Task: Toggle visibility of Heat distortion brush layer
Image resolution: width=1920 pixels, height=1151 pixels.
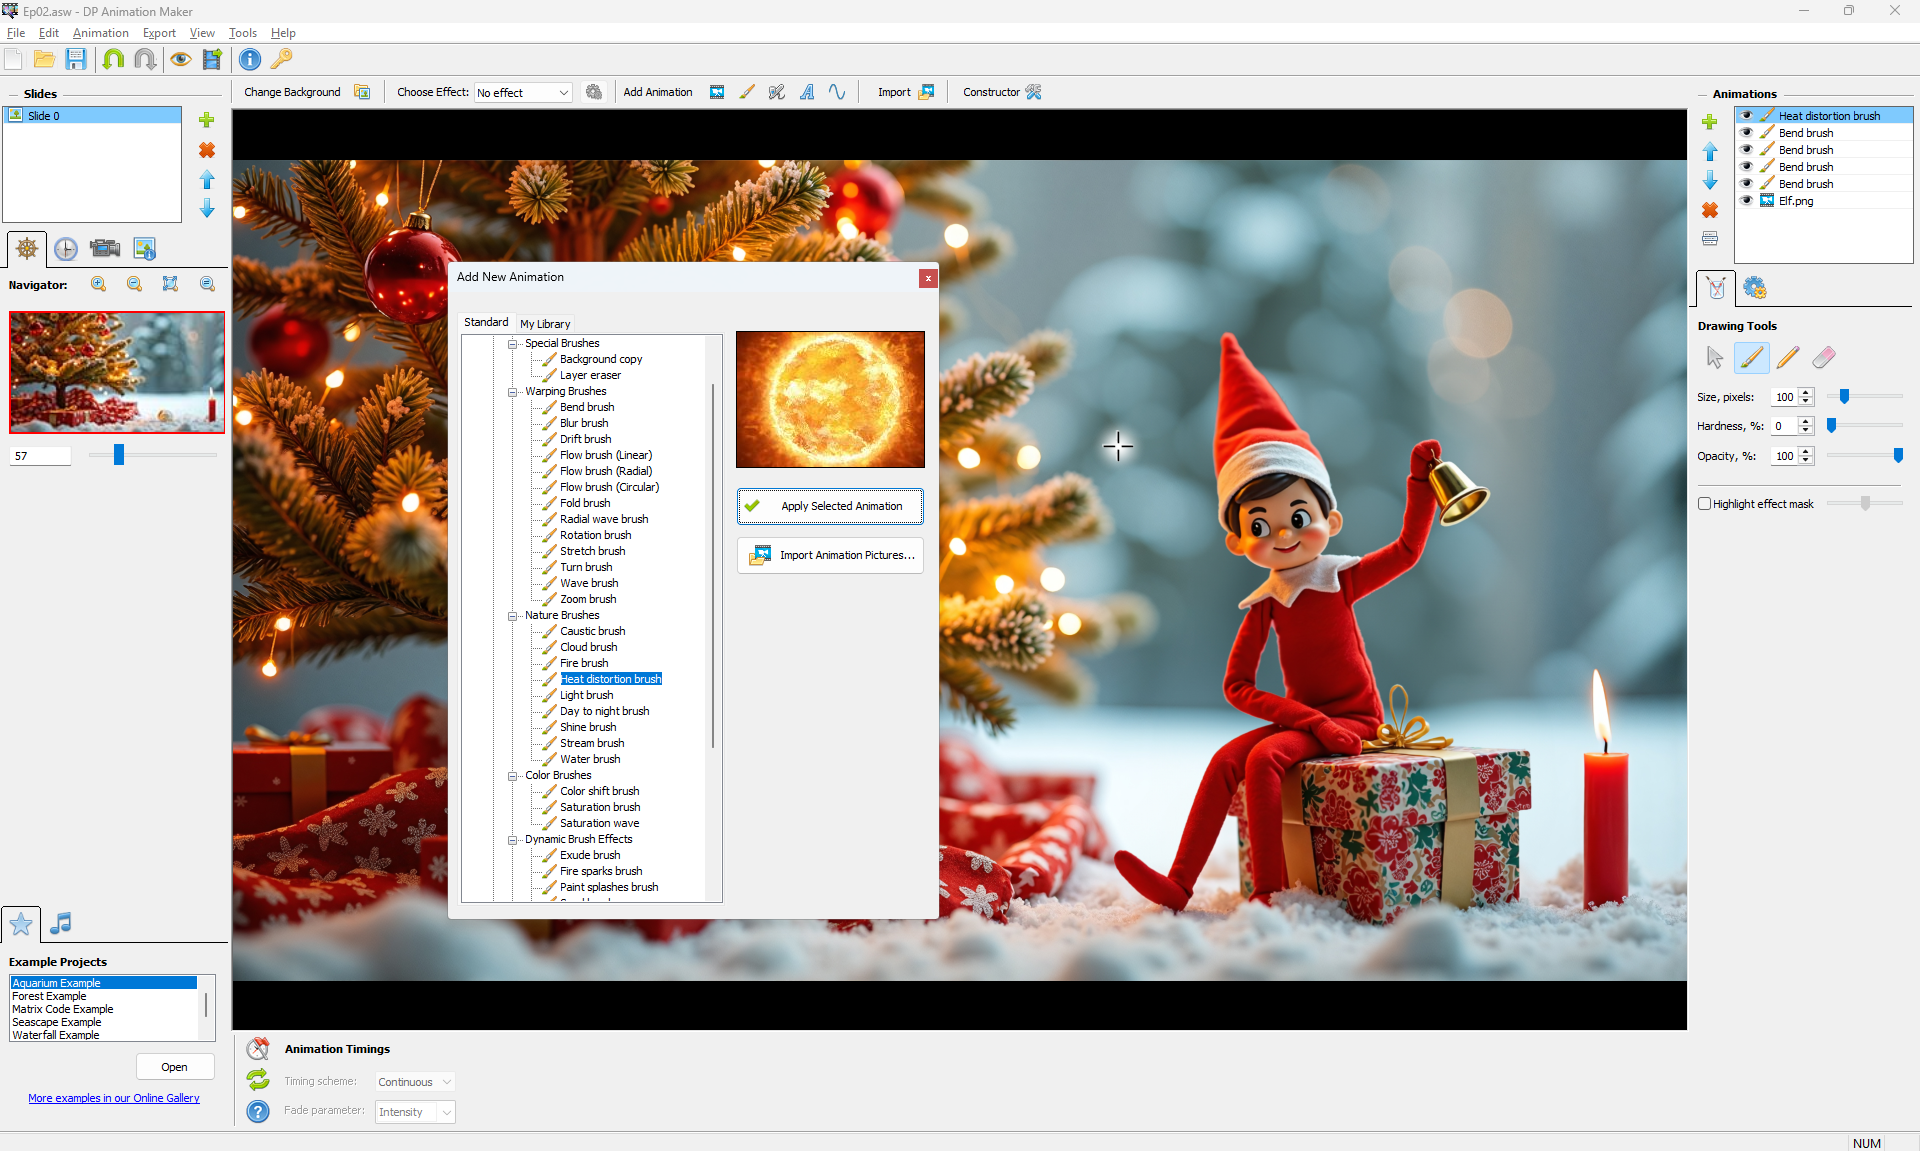Action: 1746,116
